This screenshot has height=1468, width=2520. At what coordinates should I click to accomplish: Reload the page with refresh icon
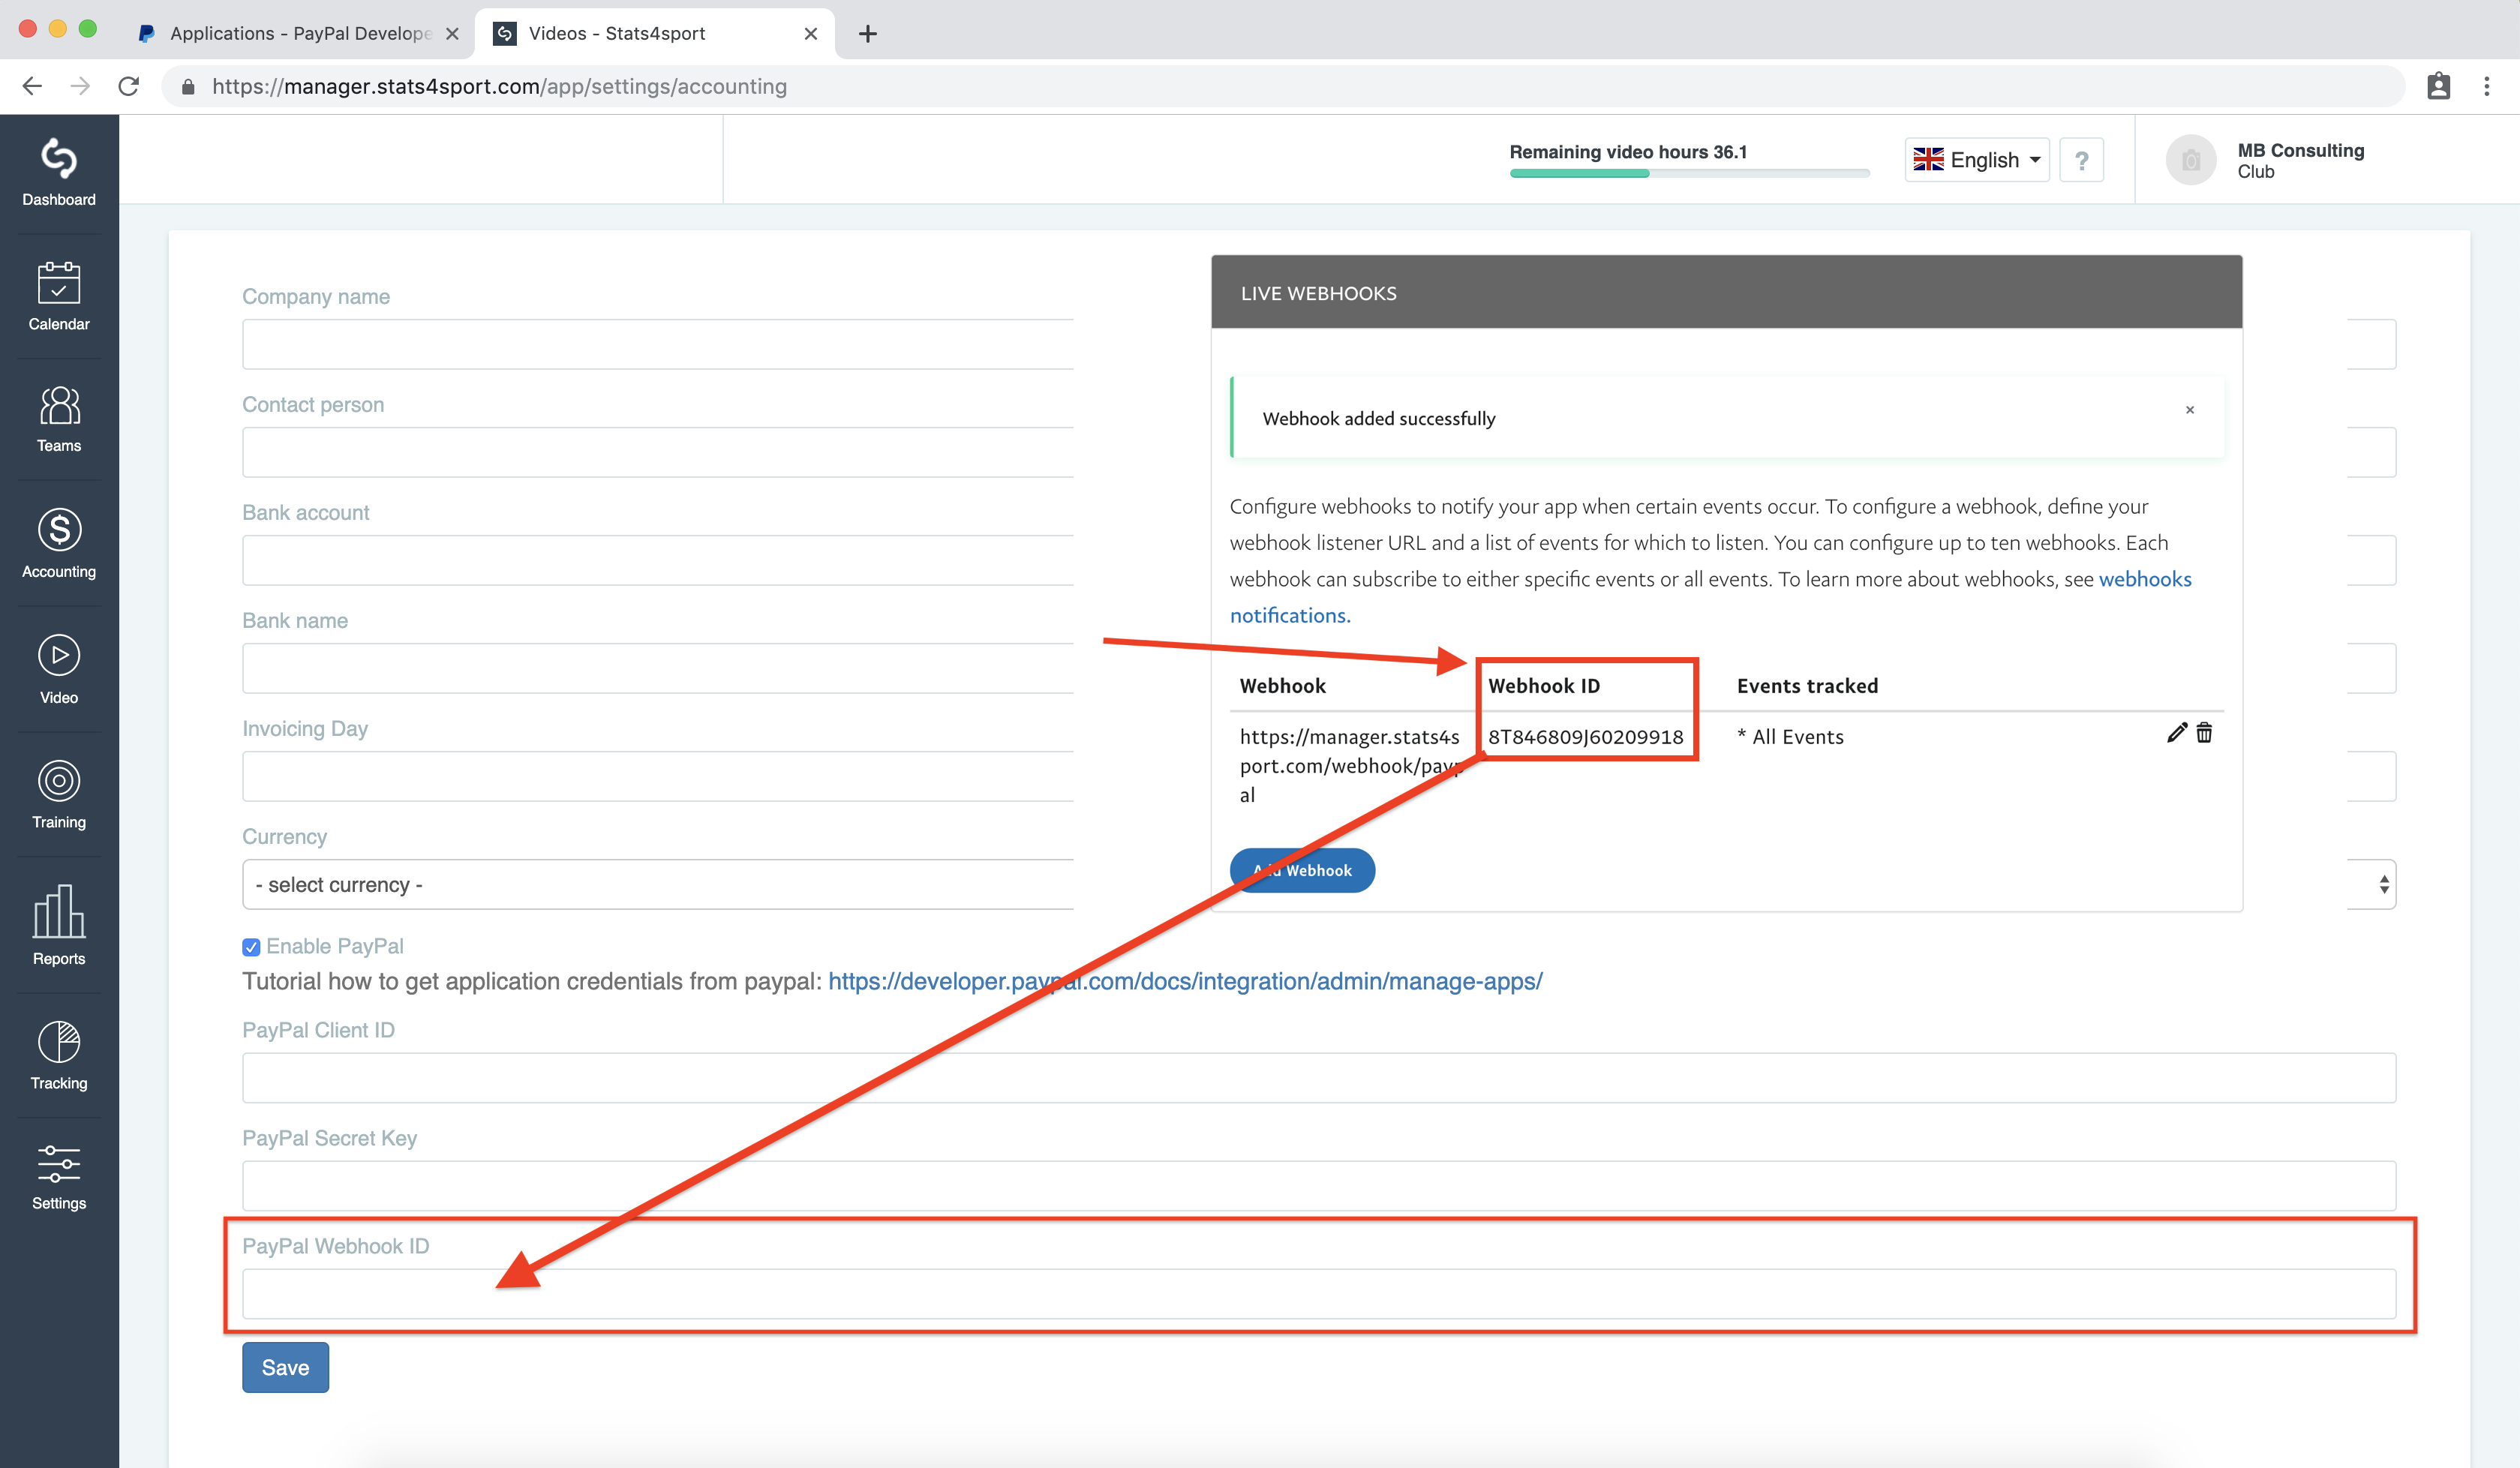click(128, 86)
